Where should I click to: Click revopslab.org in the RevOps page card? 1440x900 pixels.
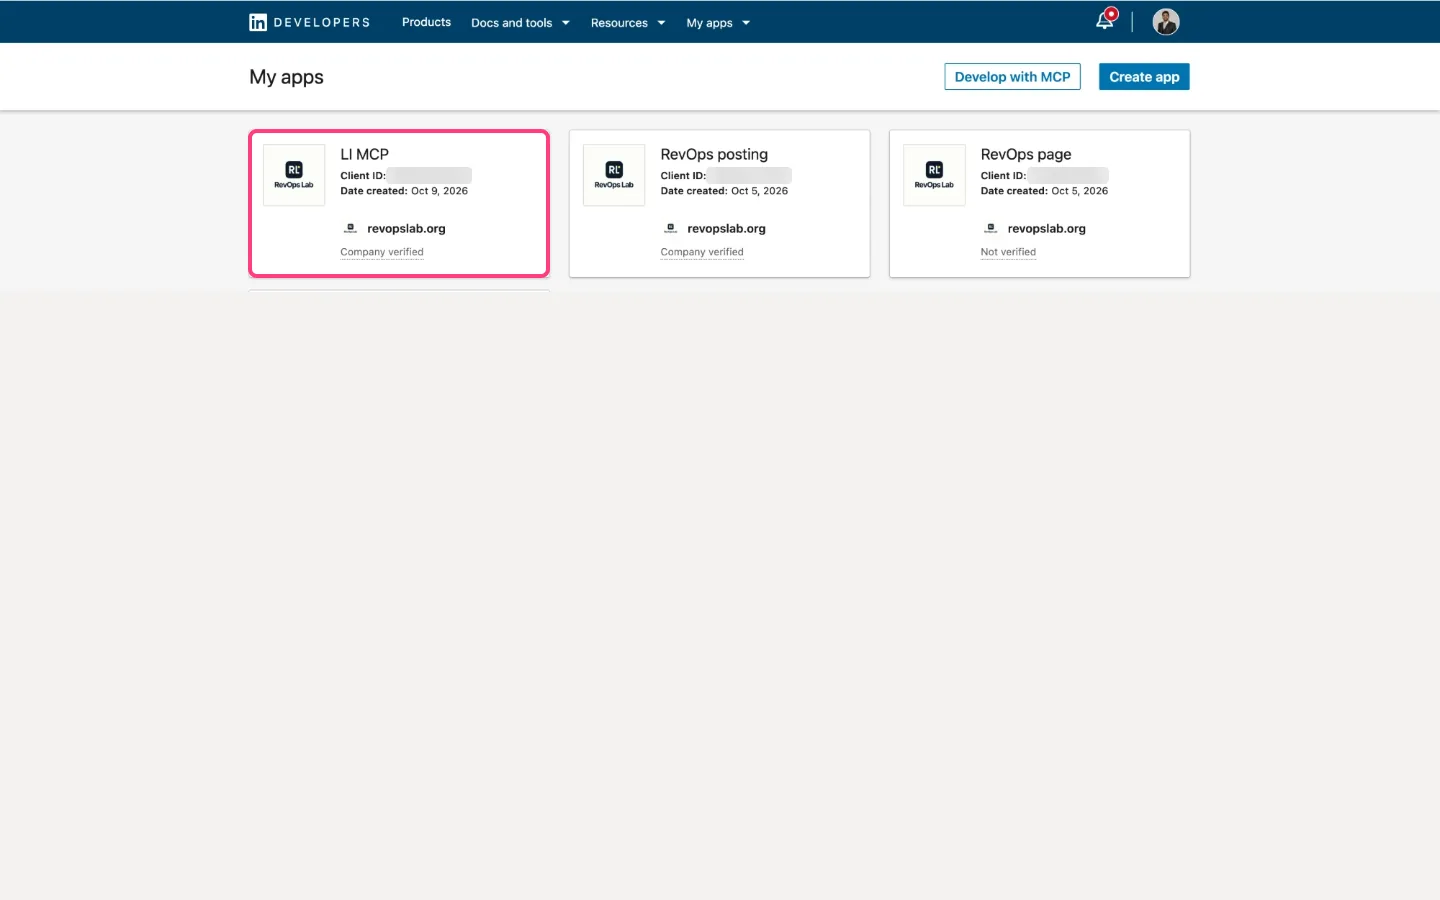click(1046, 228)
